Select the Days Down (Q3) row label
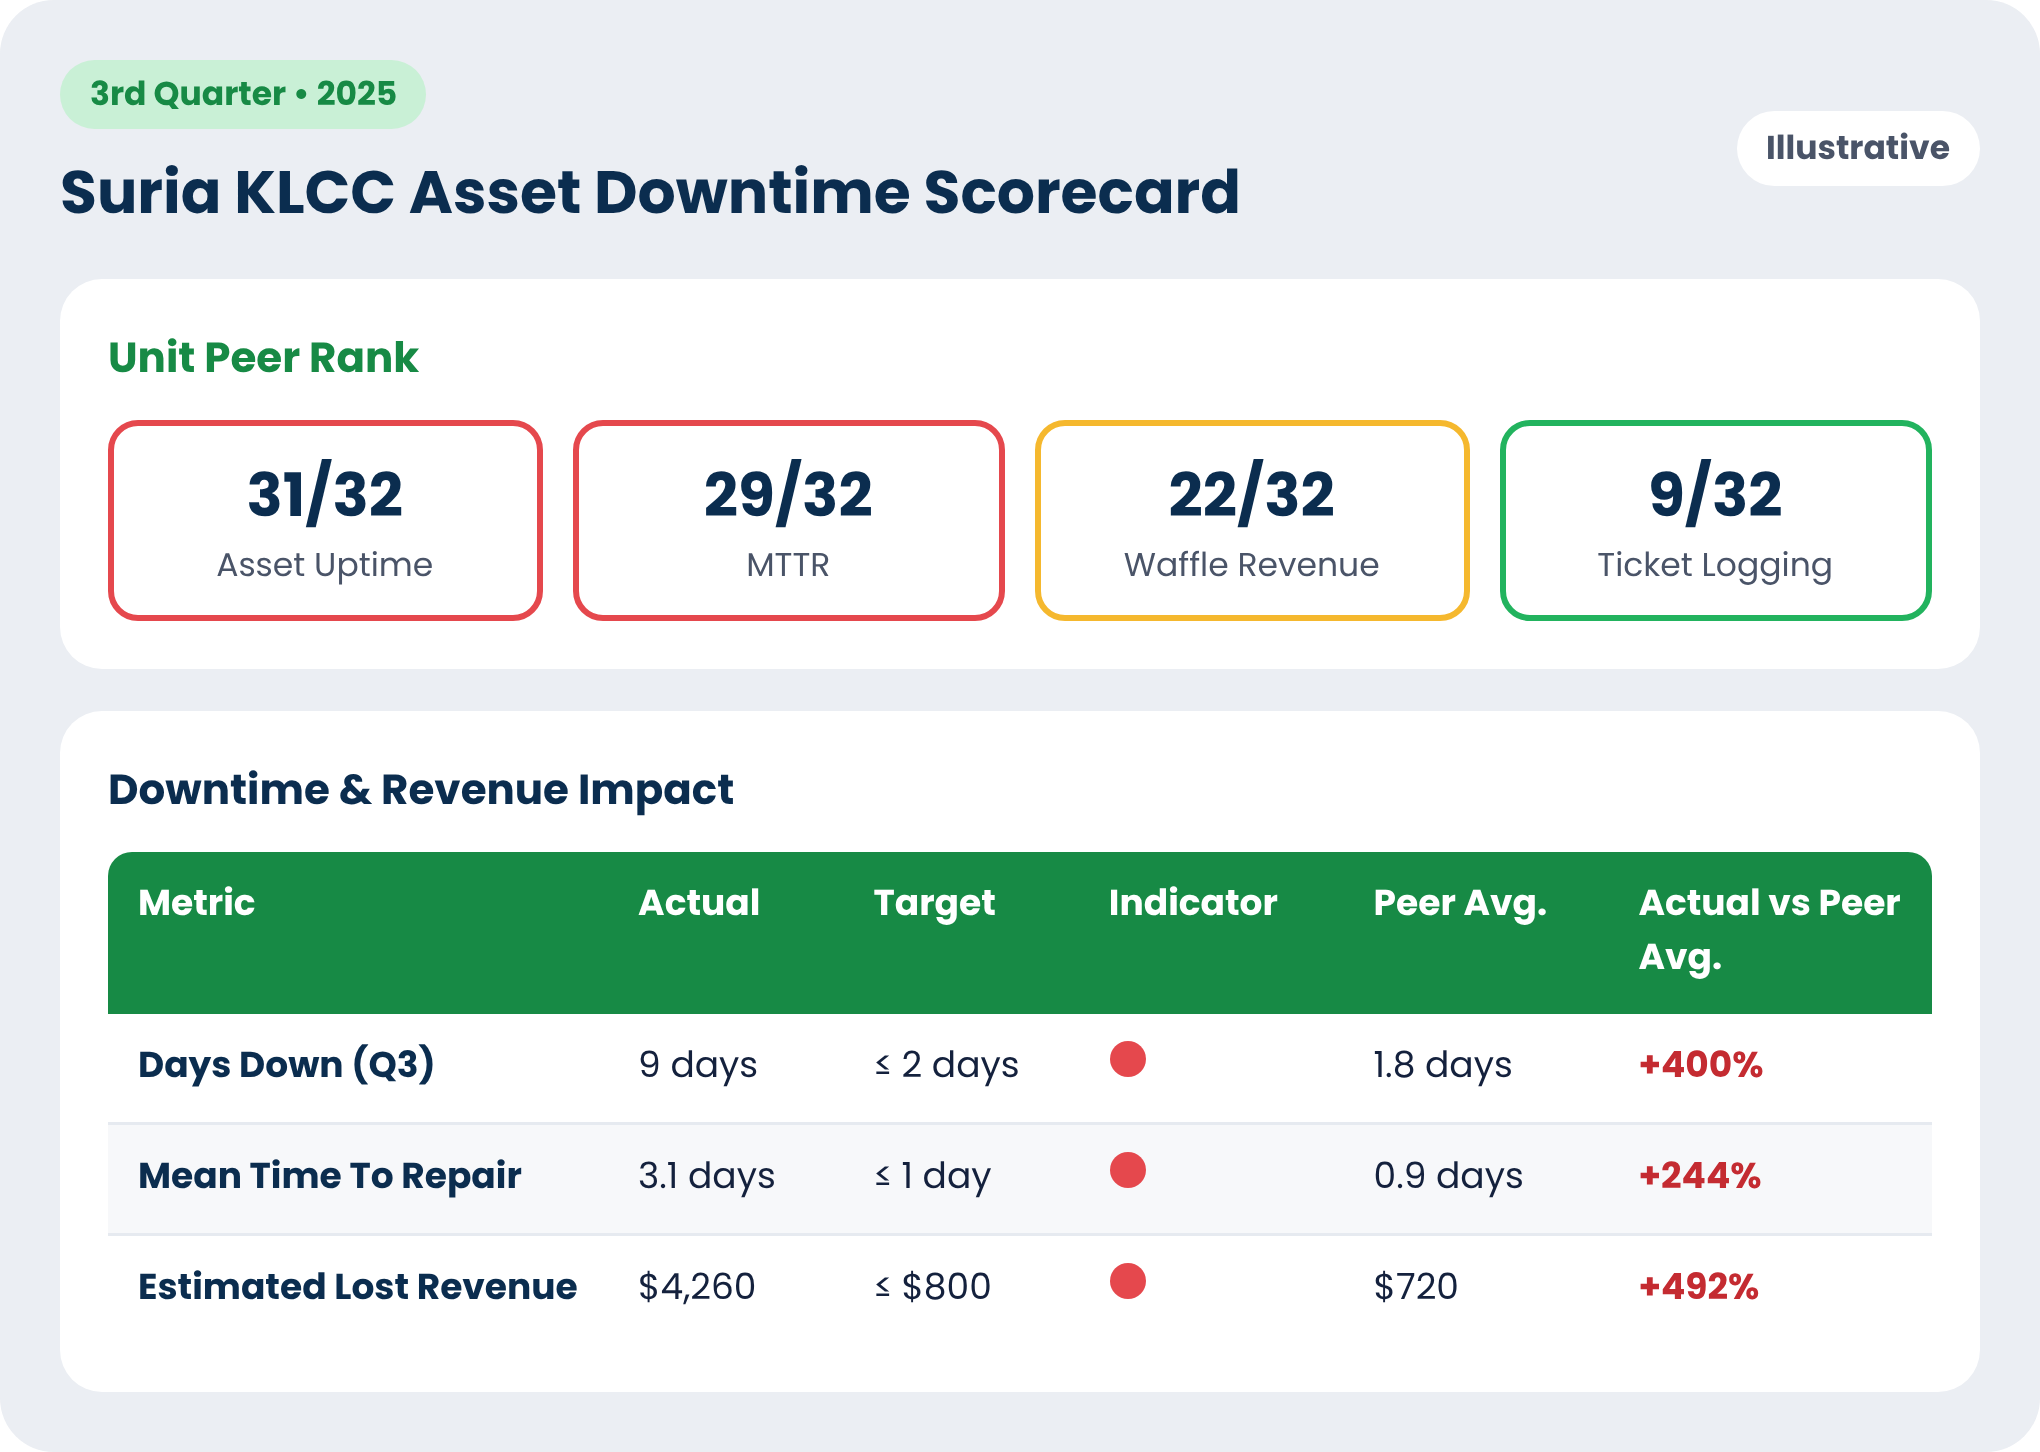The width and height of the screenshot is (2040, 1452). point(286,1064)
